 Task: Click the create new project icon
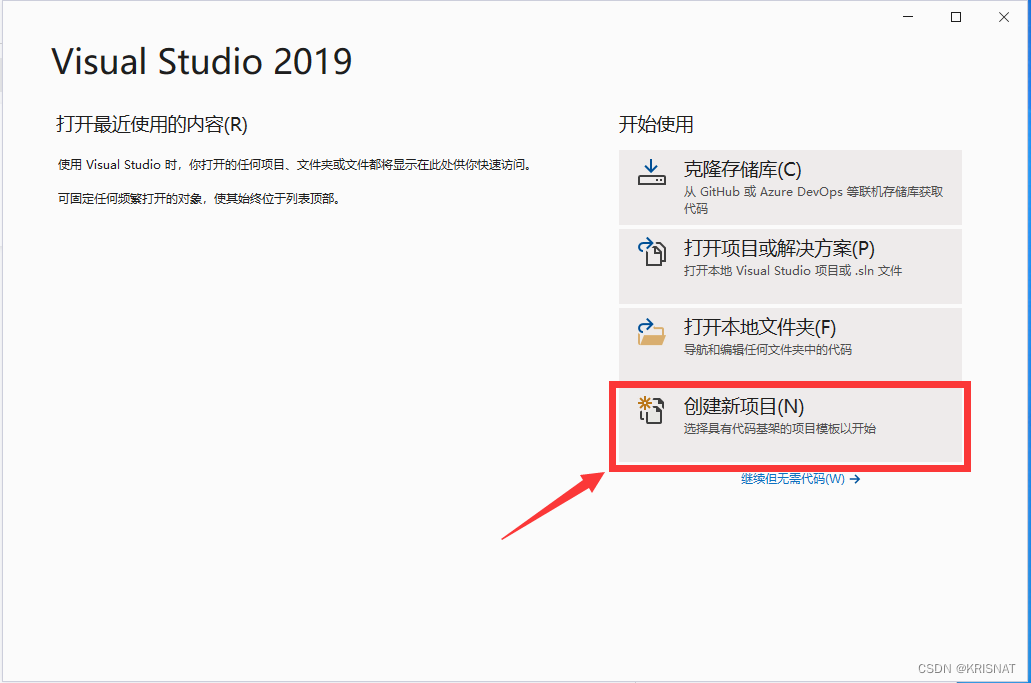click(651, 410)
